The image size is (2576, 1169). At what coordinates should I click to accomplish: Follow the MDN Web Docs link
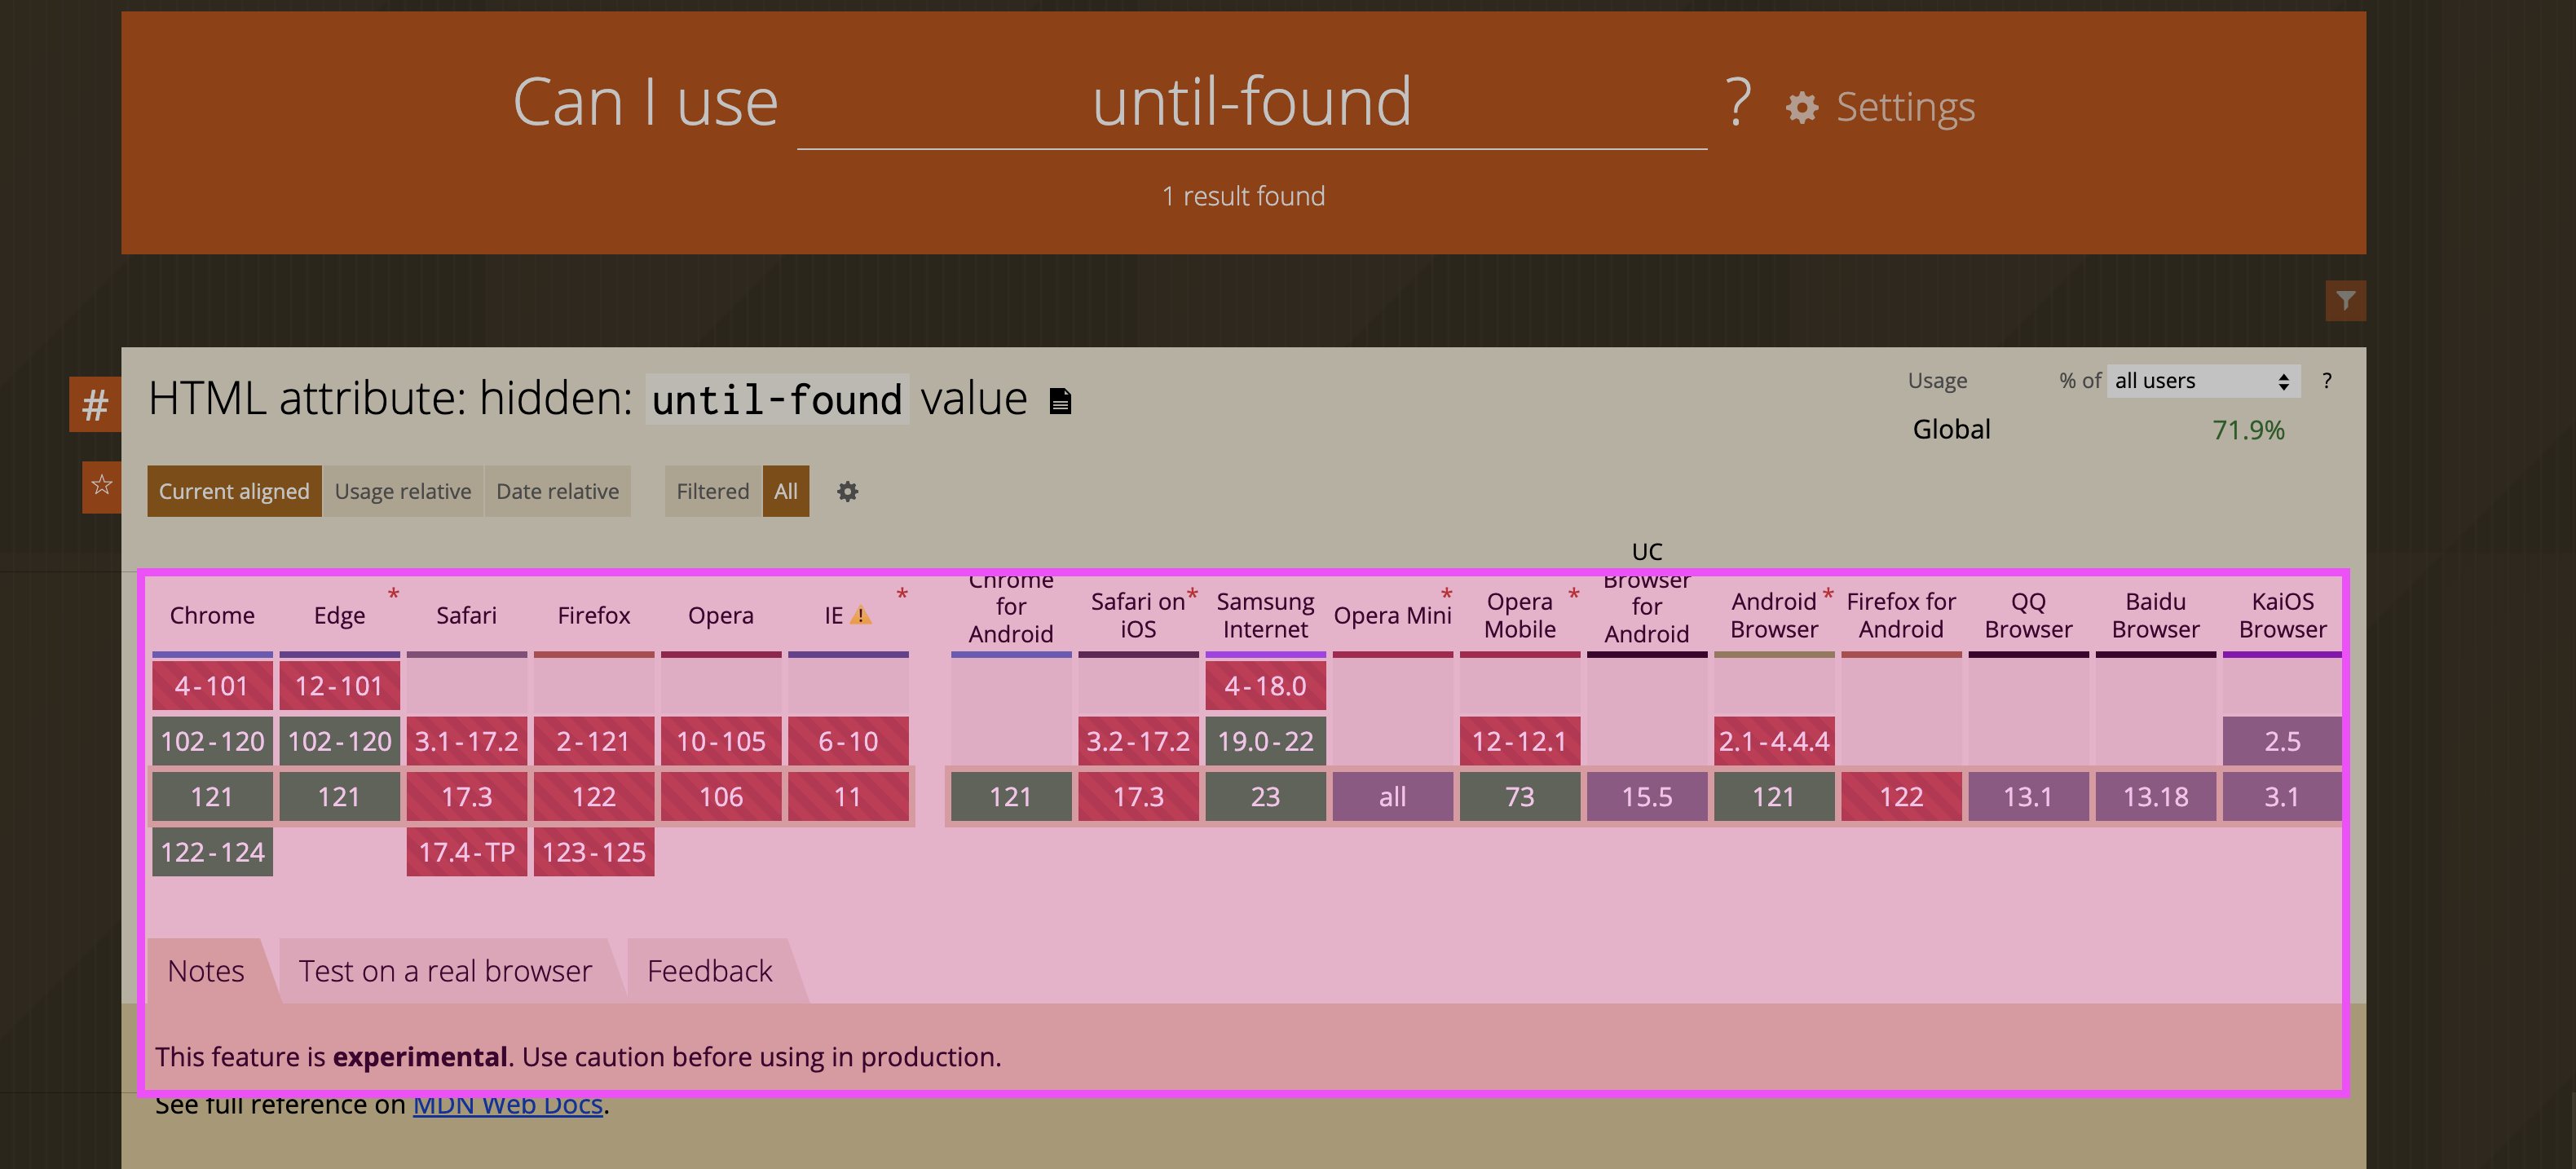point(507,1105)
